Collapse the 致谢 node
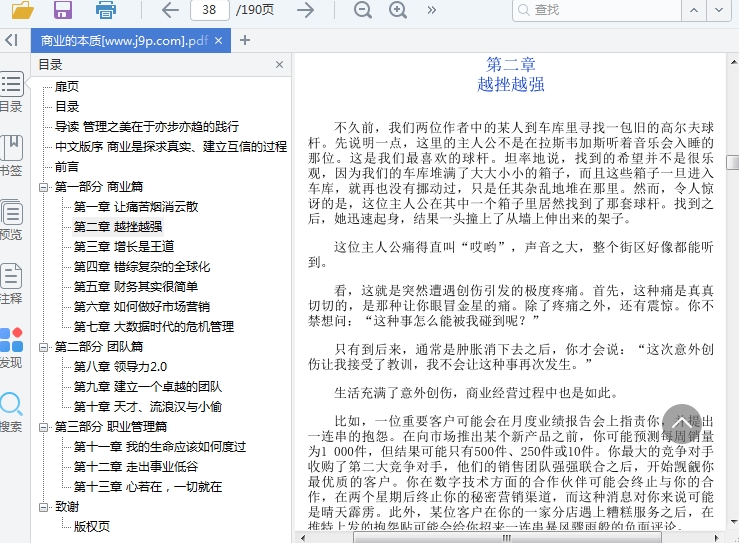Screen dimensions: 739x543 pyautogui.click(x=43, y=508)
